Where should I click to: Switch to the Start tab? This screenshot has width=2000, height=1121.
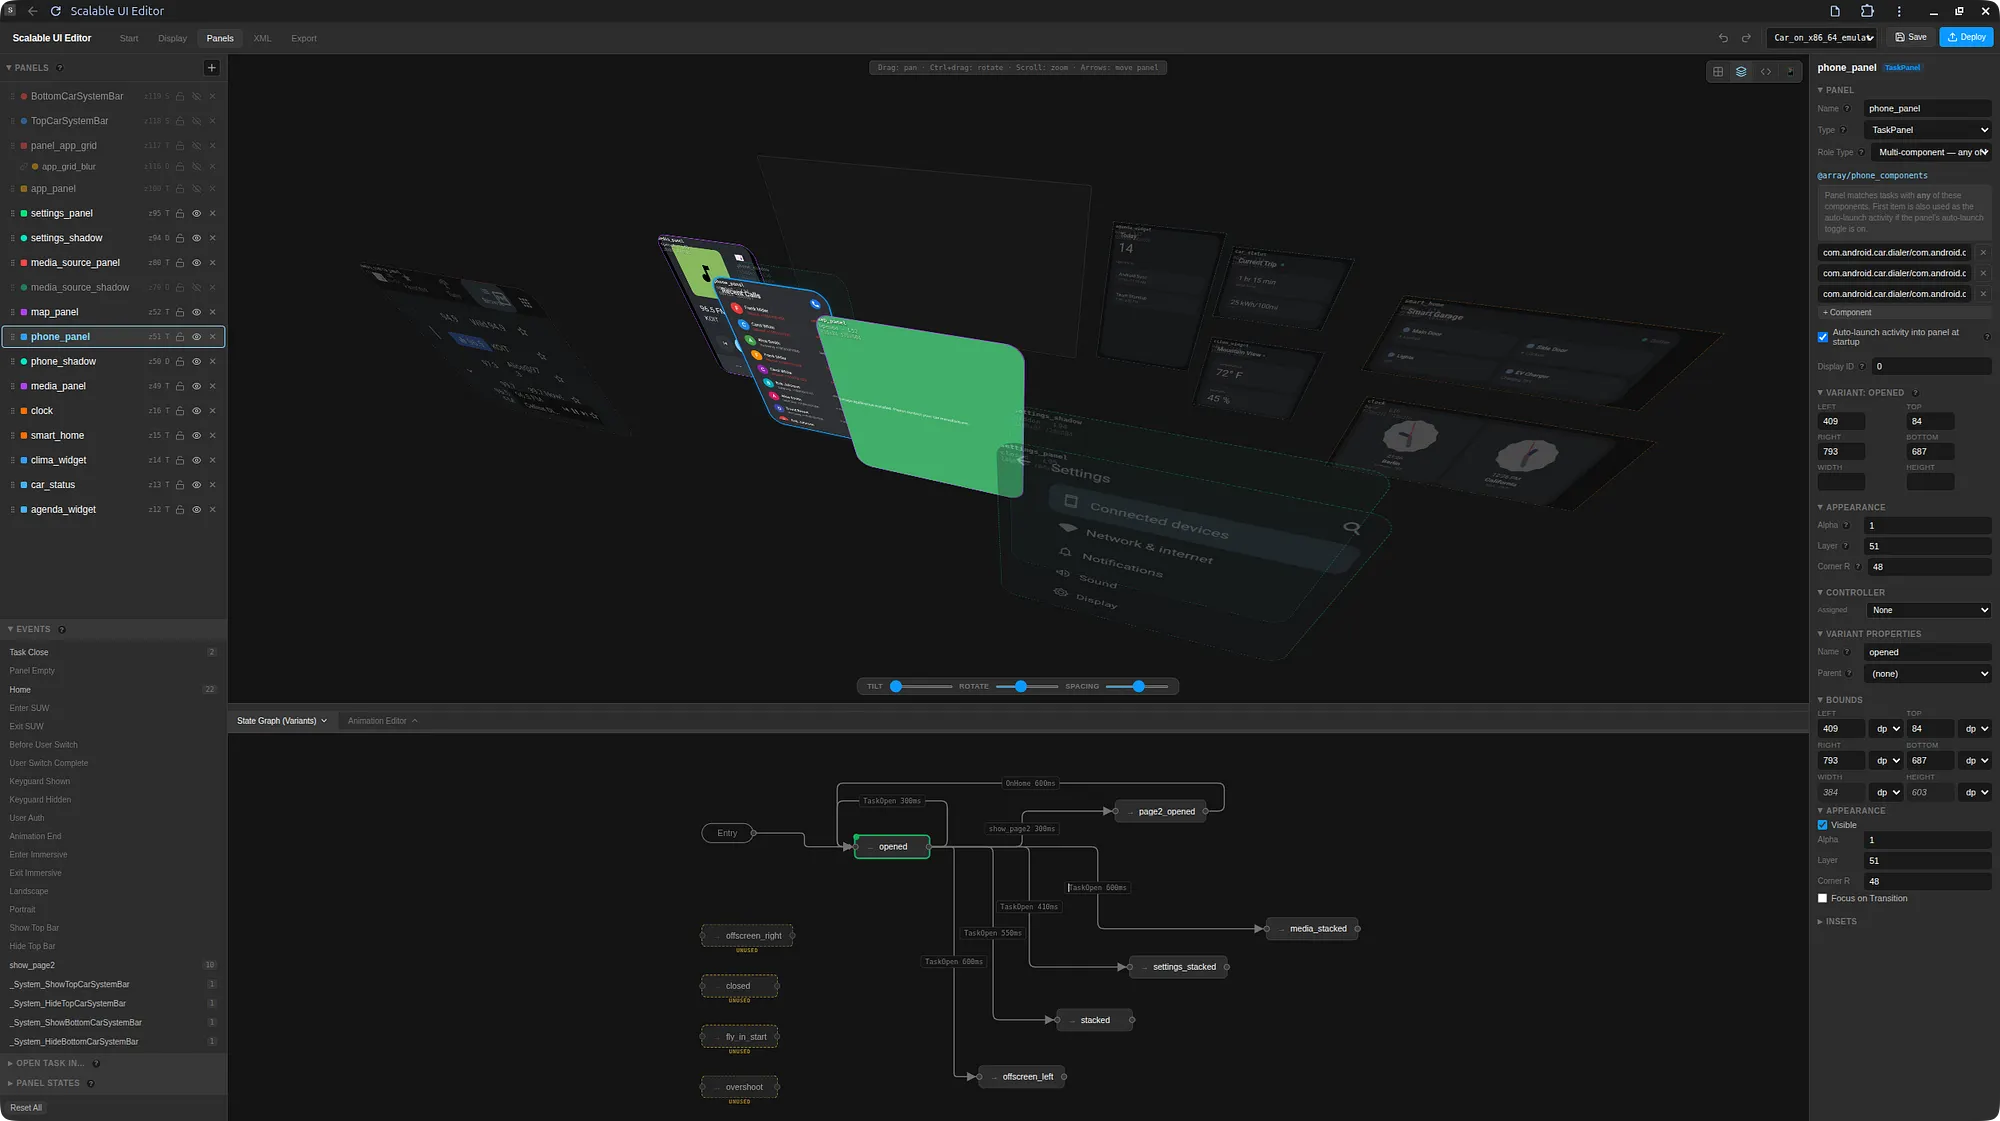point(129,38)
